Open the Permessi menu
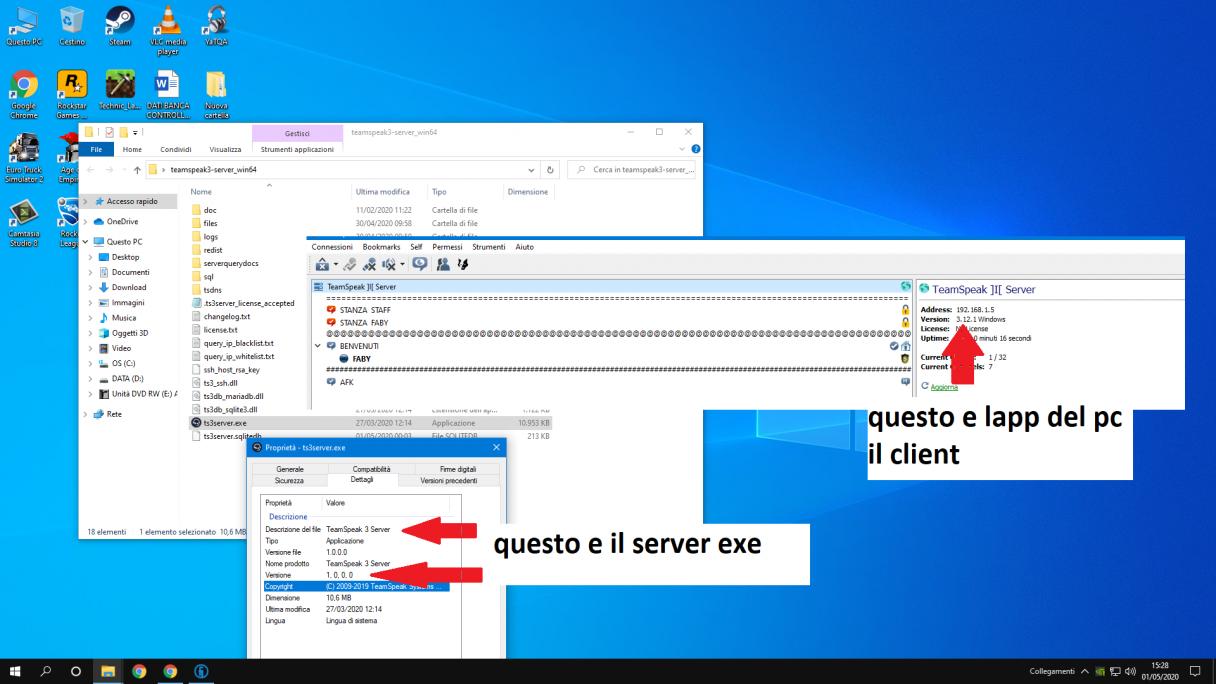1216x684 pixels. click(445, 246)
